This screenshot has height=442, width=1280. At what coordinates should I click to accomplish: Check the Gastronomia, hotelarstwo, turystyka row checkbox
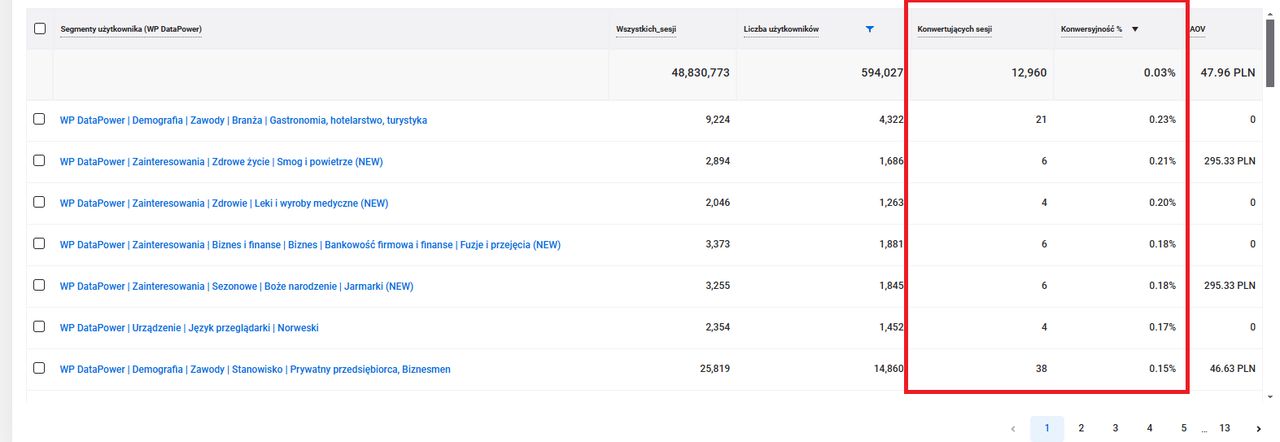coord(40,119)
